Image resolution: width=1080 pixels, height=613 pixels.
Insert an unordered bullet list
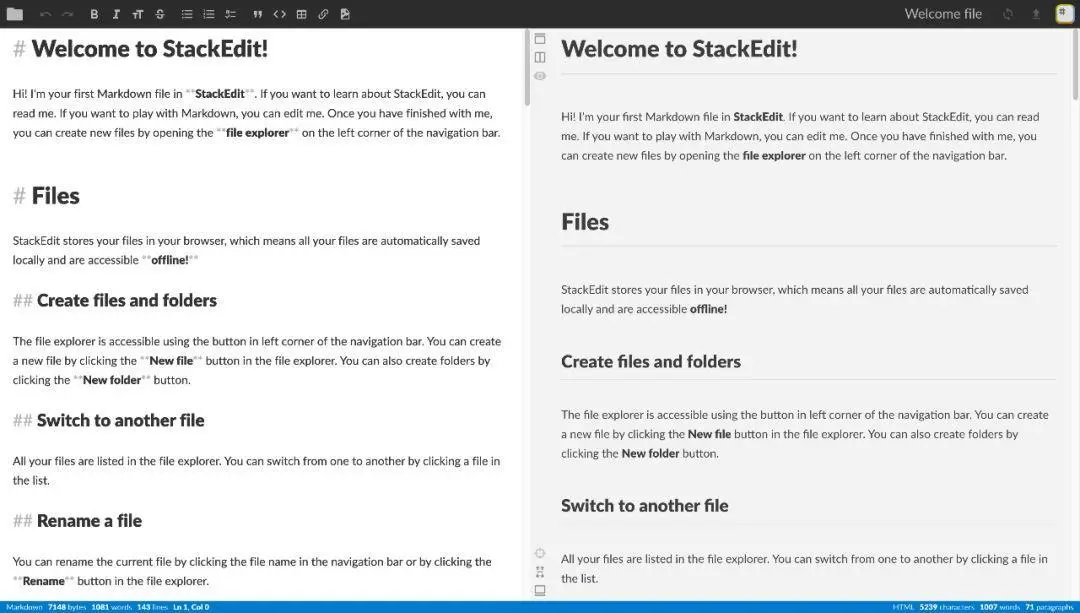[x=187, y=14]
